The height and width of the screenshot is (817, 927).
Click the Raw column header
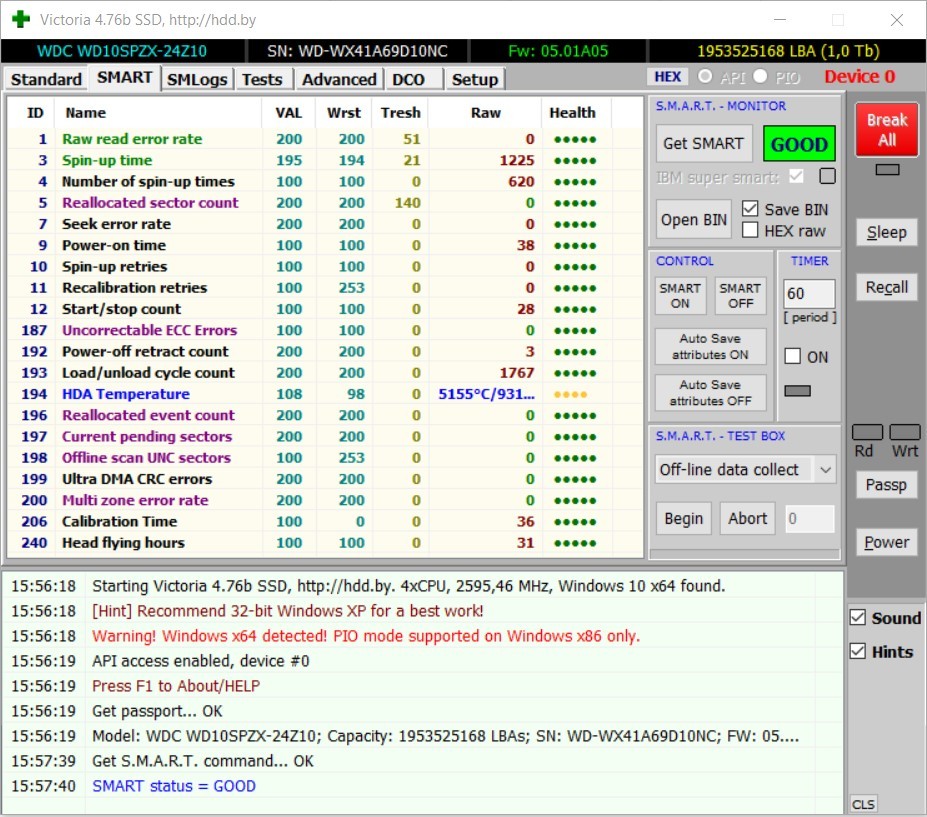[x=485, y=112]
